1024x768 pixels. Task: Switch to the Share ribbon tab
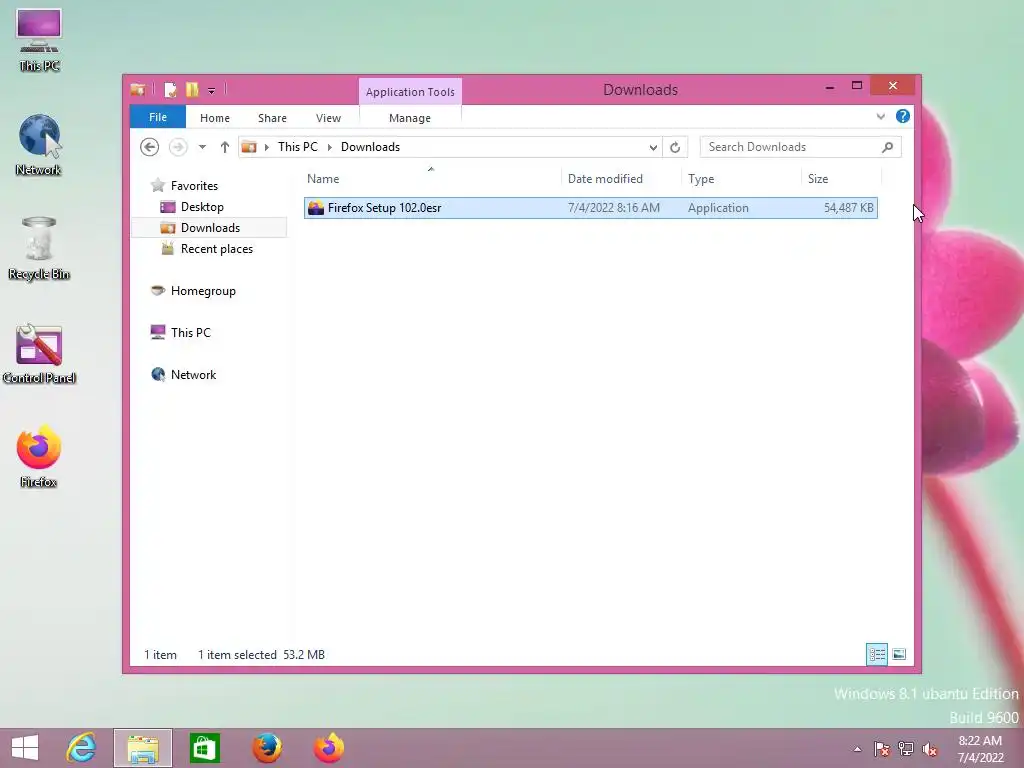272,118
